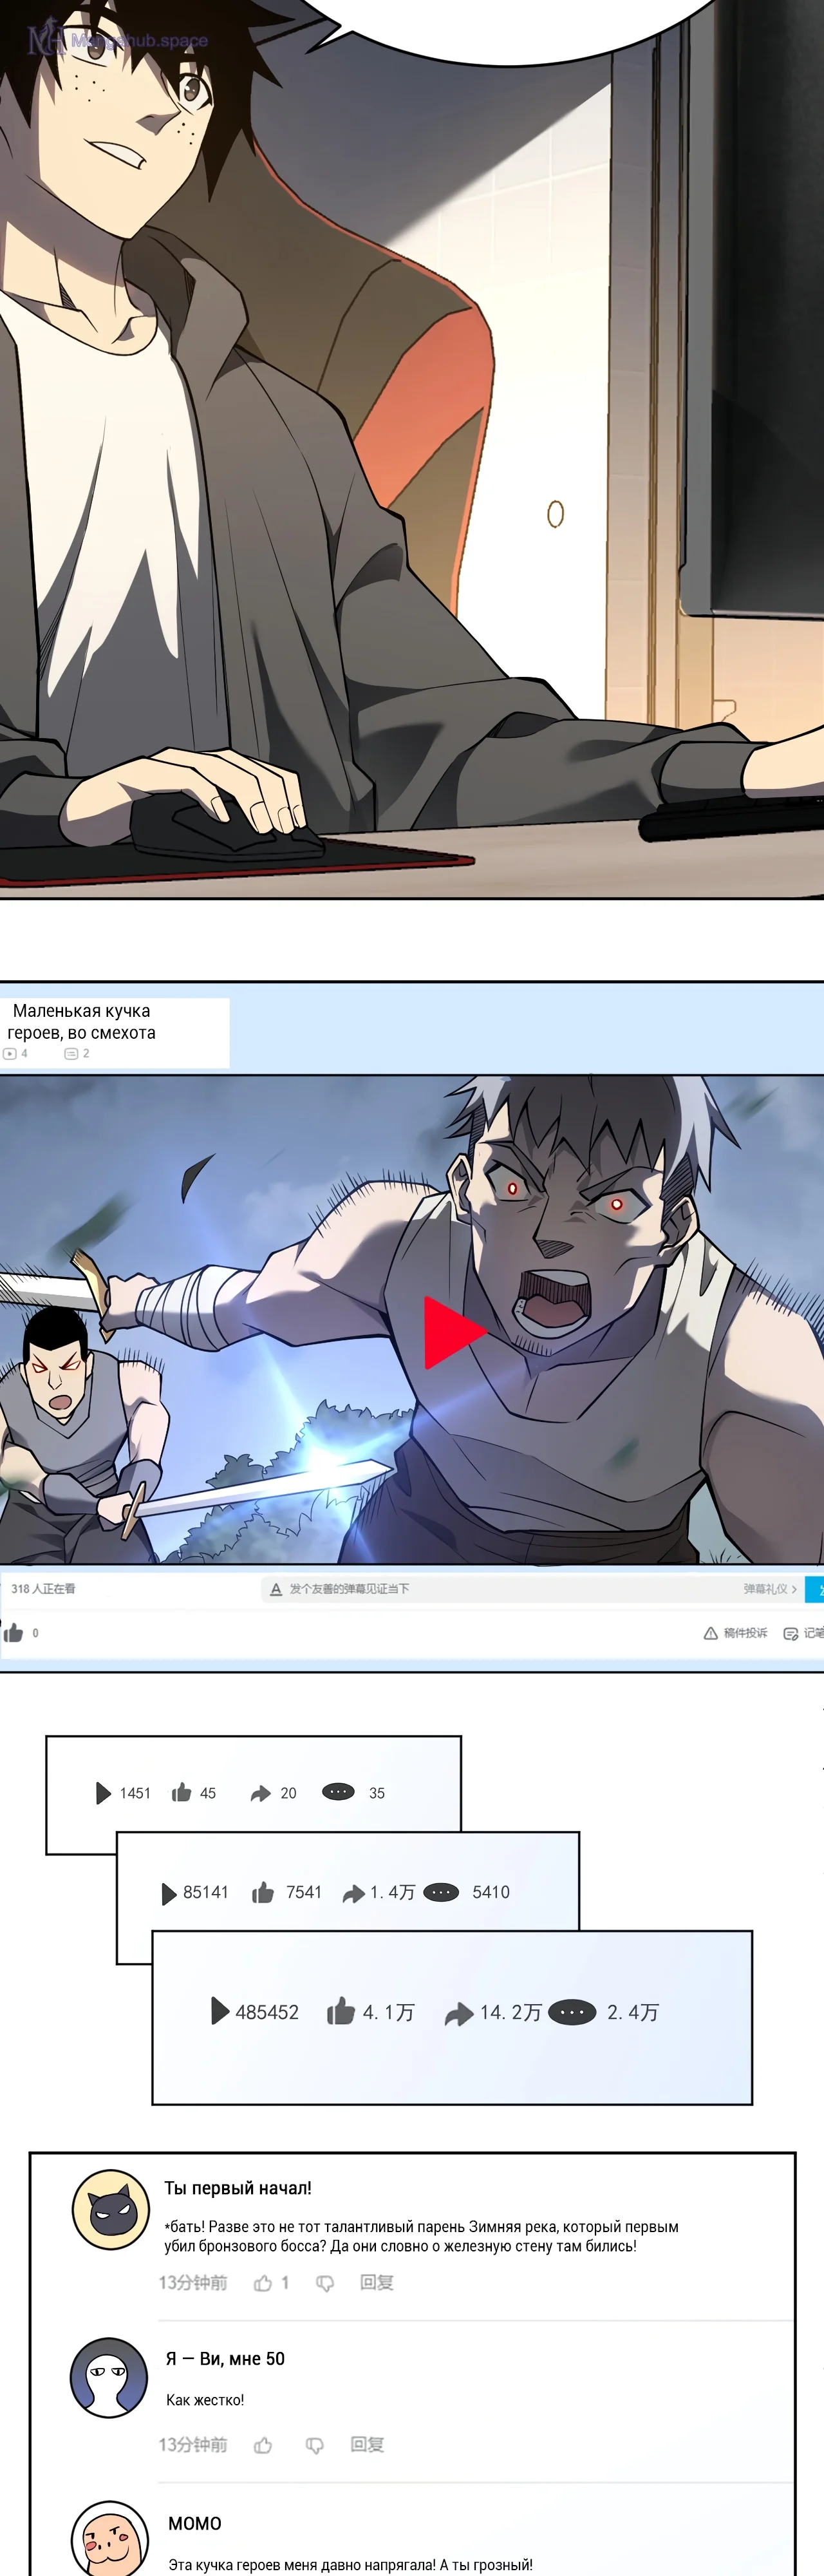Click the username 'Я — Ви, мне 50'

[x=225, y=2359]
